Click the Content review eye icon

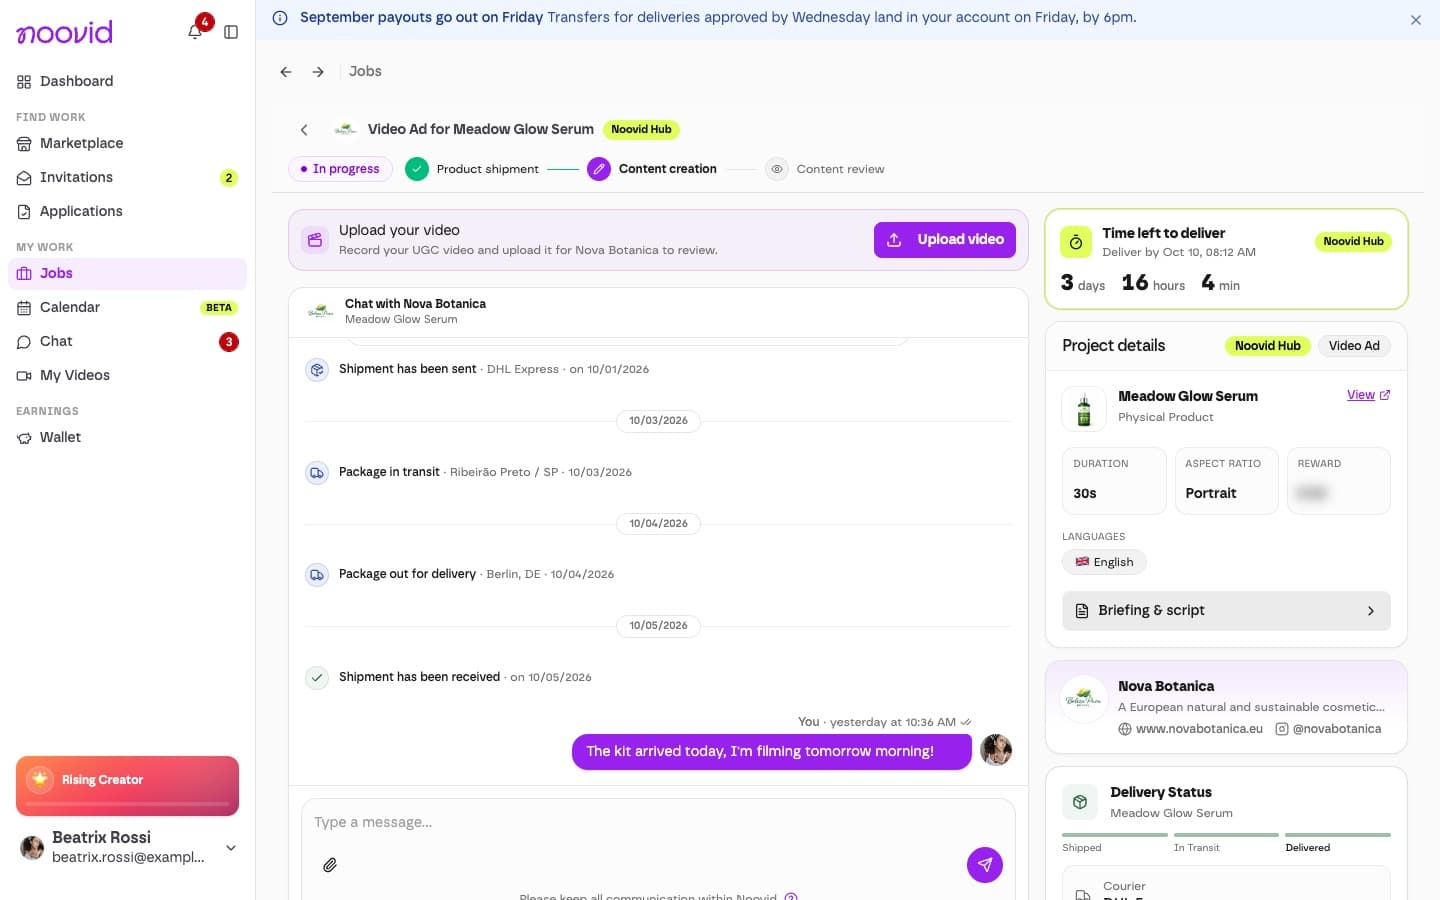[x=777, y=169]
